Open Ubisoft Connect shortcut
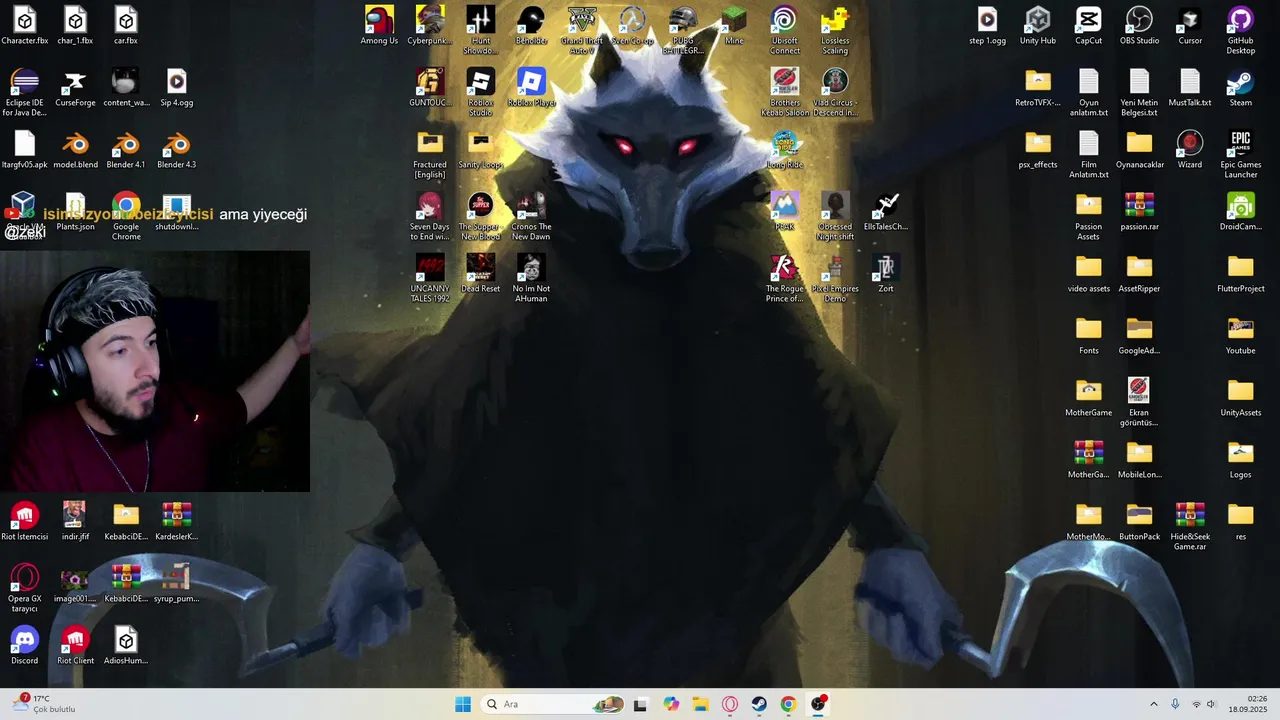The height and width of the screenshot is (720, 1280). click(x=784, y=30)
